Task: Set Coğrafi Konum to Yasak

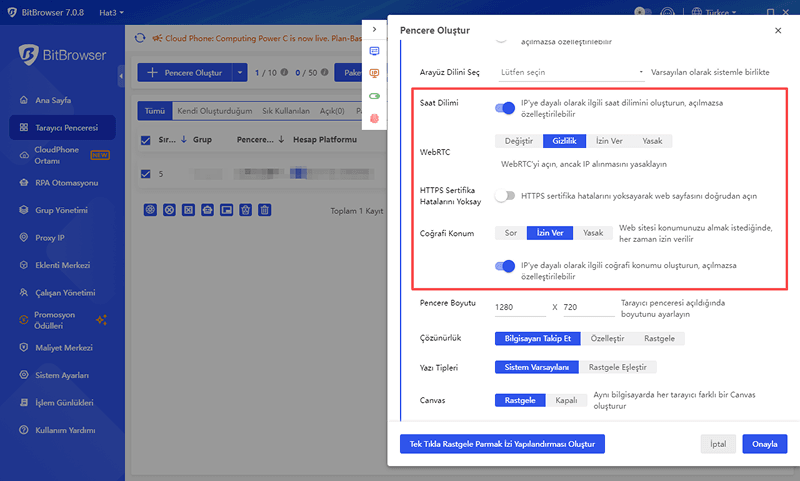Action: pyautogui.click(x=593, y=233)
